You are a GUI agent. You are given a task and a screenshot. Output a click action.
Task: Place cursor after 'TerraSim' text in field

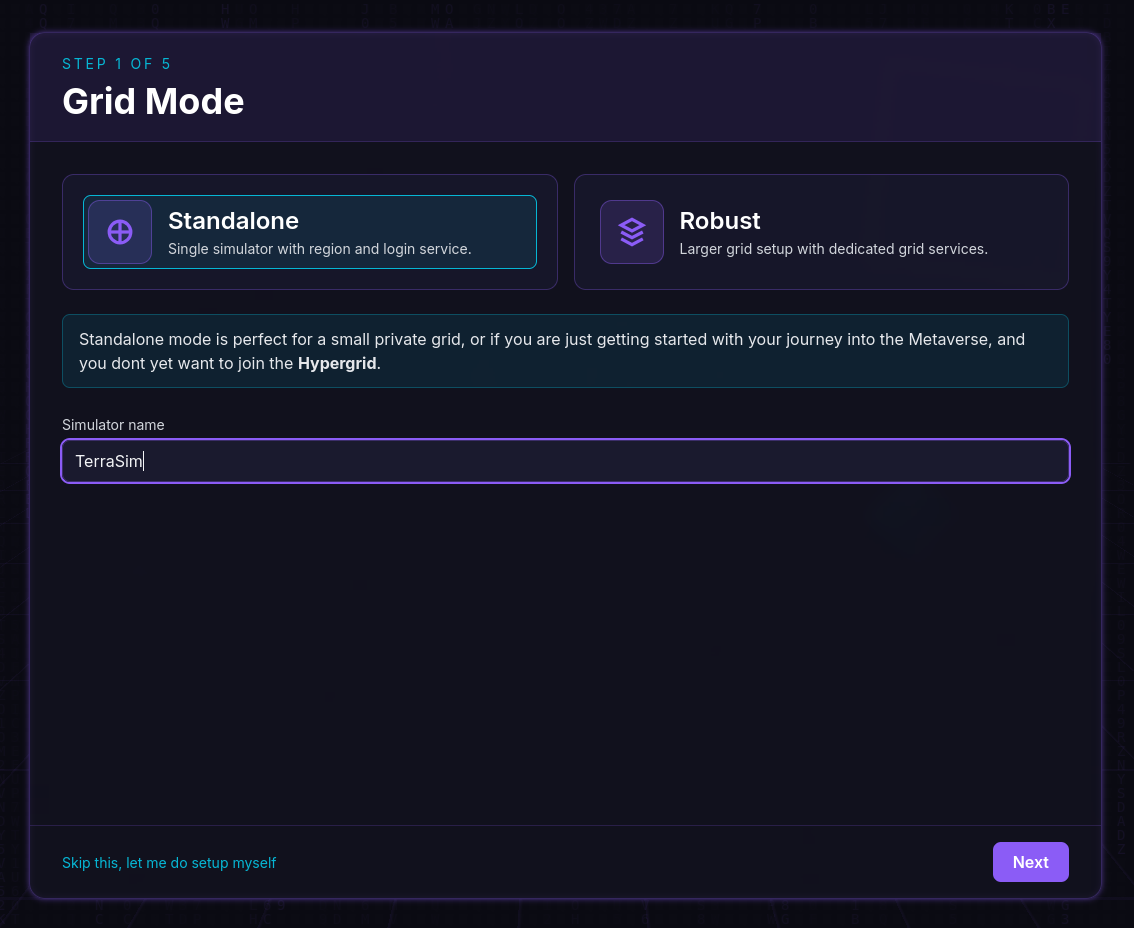(144, 461)
